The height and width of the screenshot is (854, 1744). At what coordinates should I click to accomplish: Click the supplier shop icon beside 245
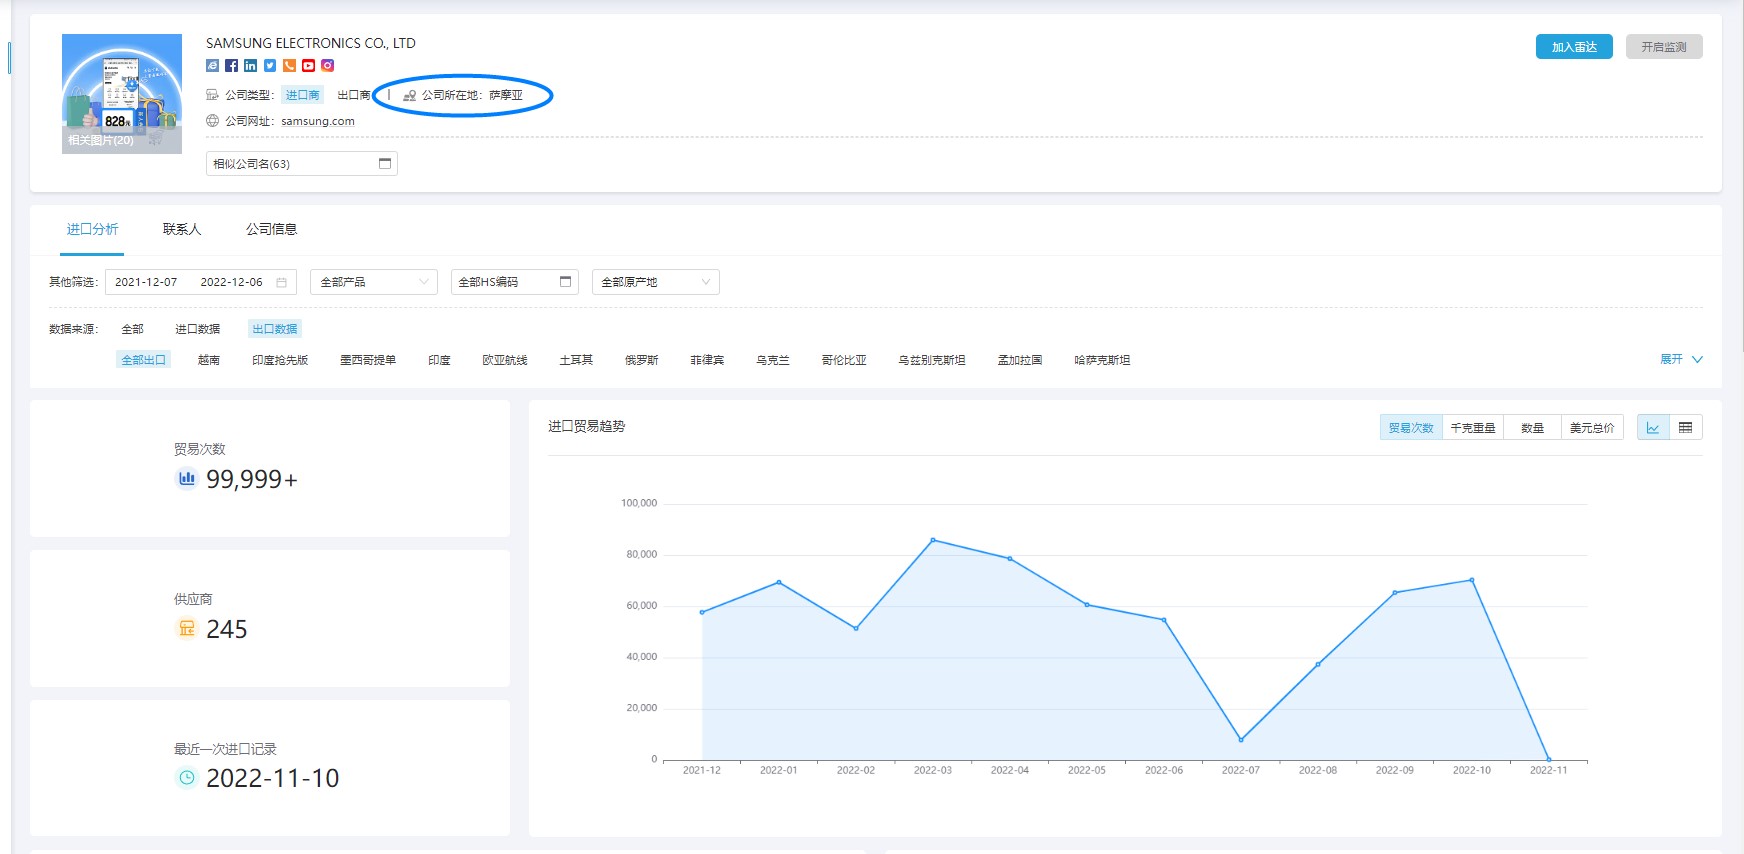coord(186,628)
